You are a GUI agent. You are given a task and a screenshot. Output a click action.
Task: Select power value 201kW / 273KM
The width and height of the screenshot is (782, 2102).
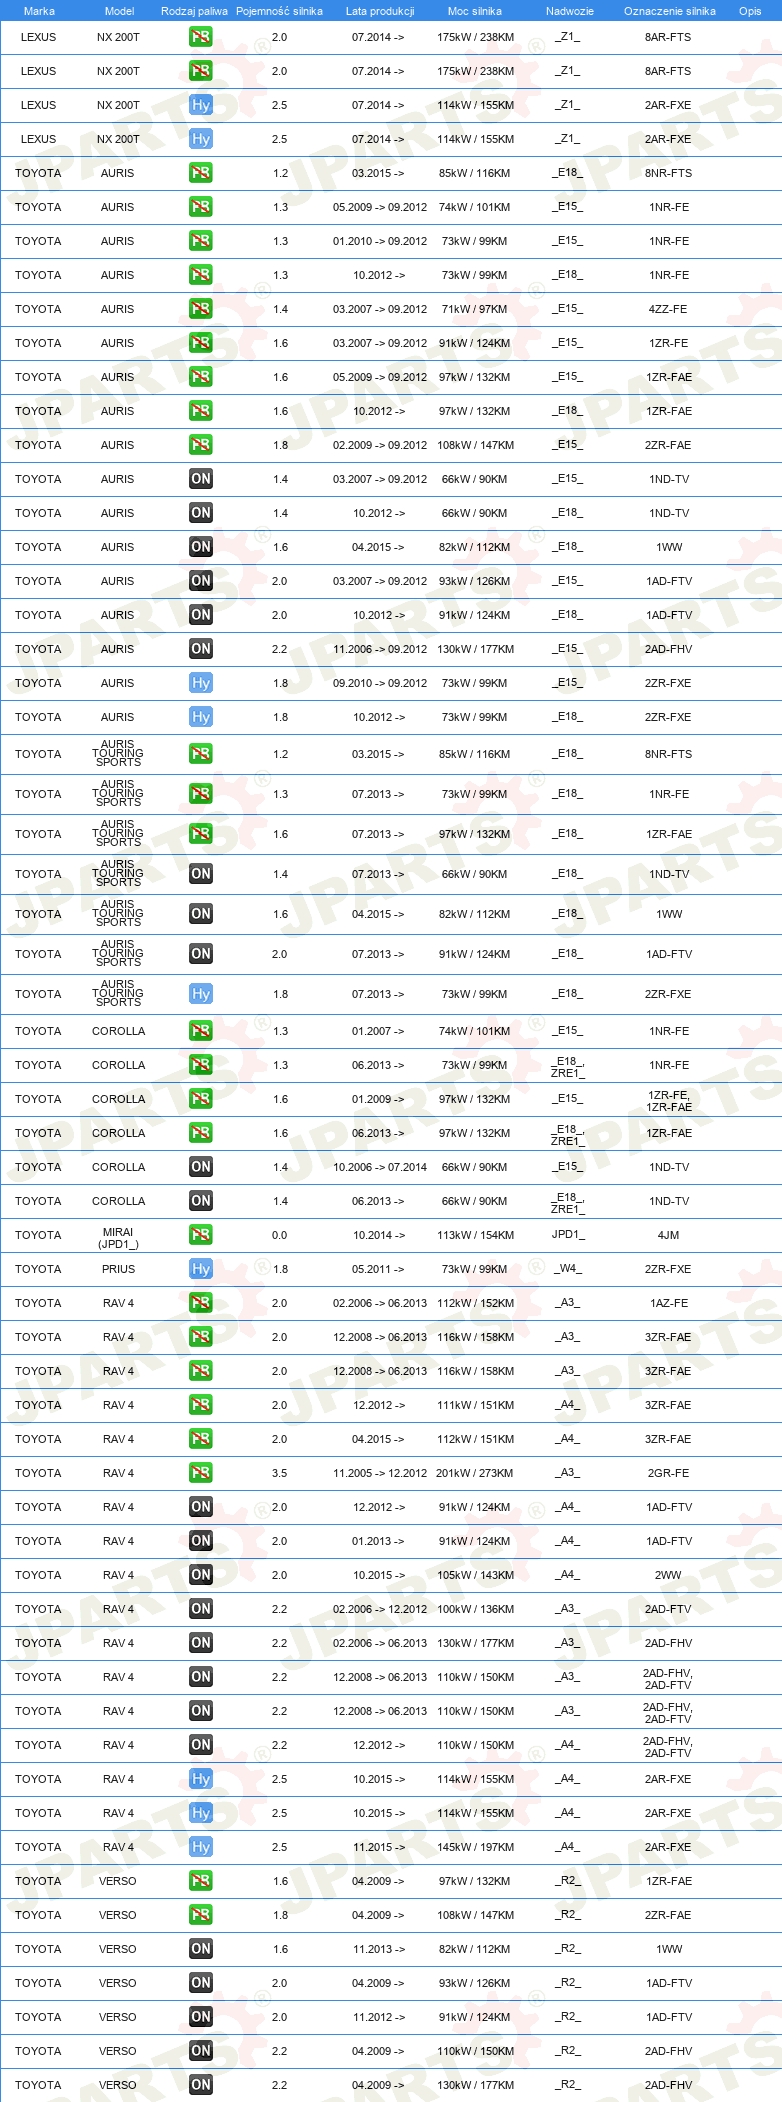[475, 1473]
